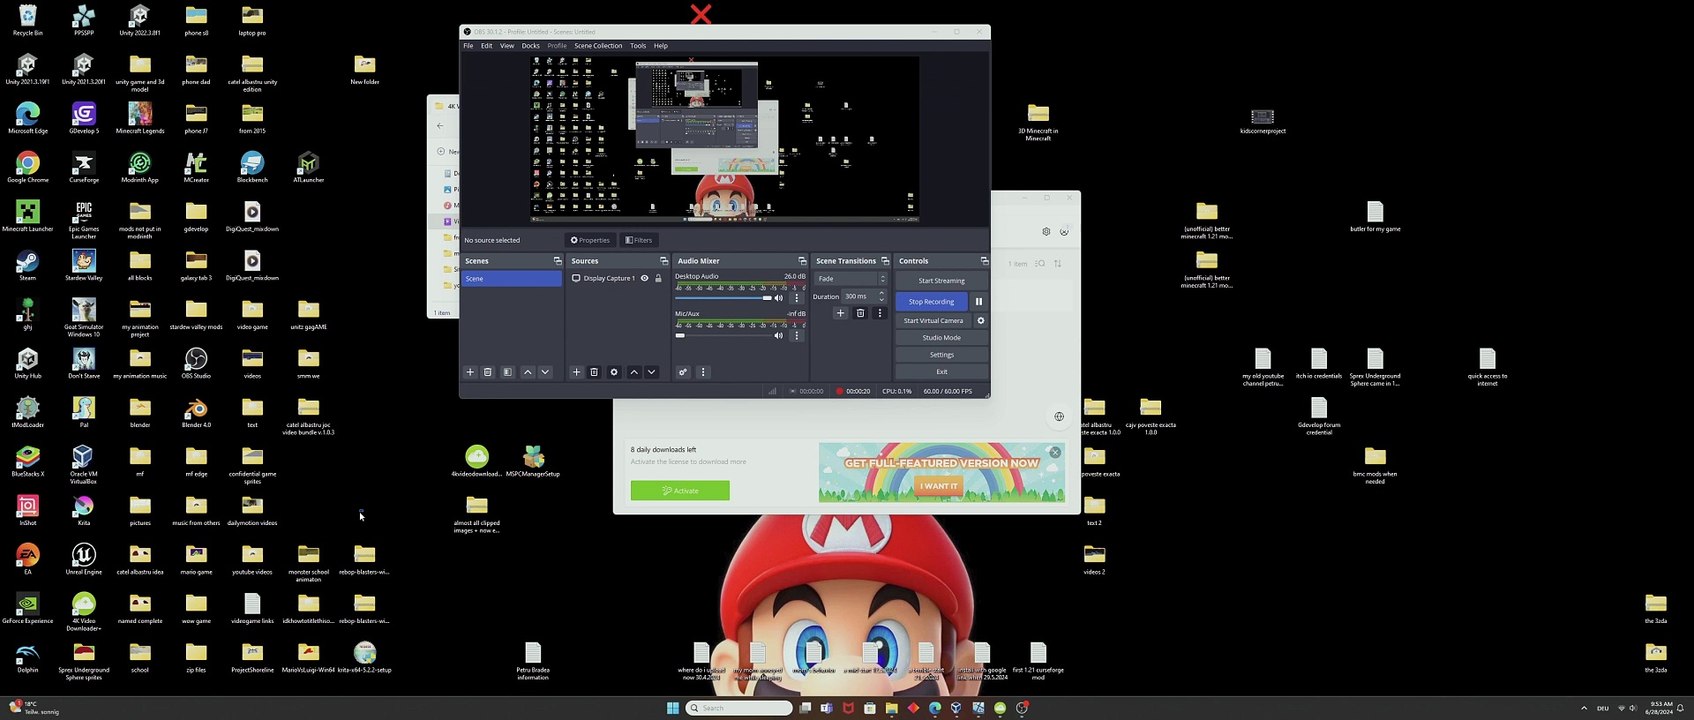This screenshot has height=720, width=1694.
Task: Close the full-featured version banner
Action: point(1055,453)
